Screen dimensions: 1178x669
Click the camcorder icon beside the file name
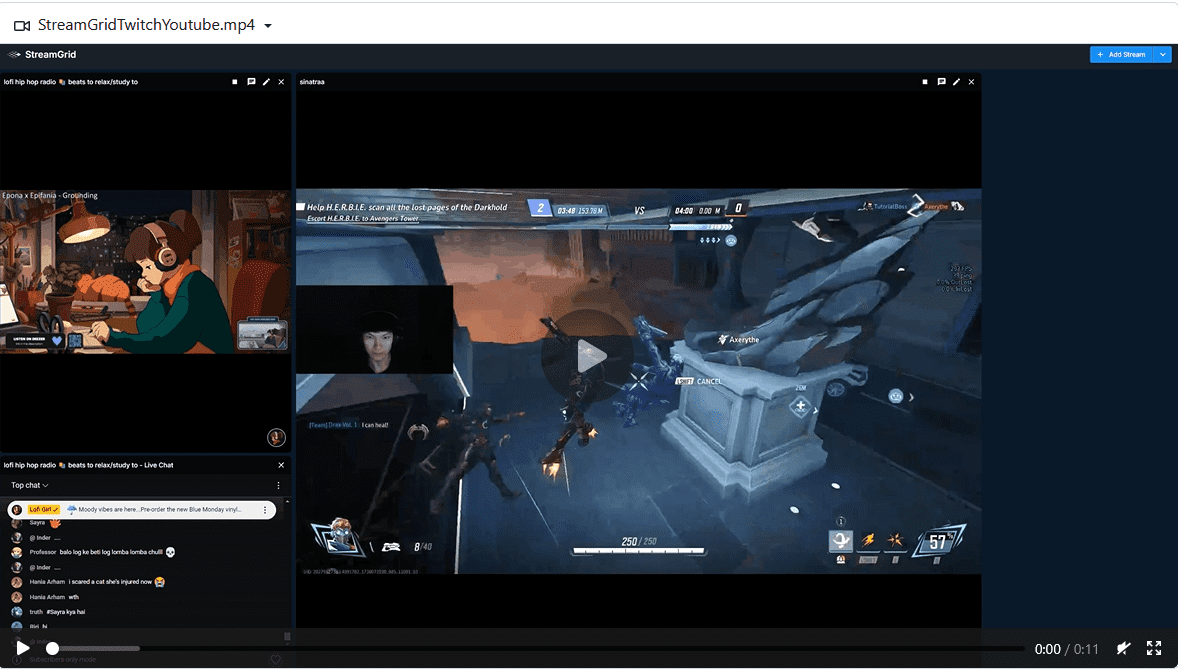pyautogui.click(x=22, y=26)
